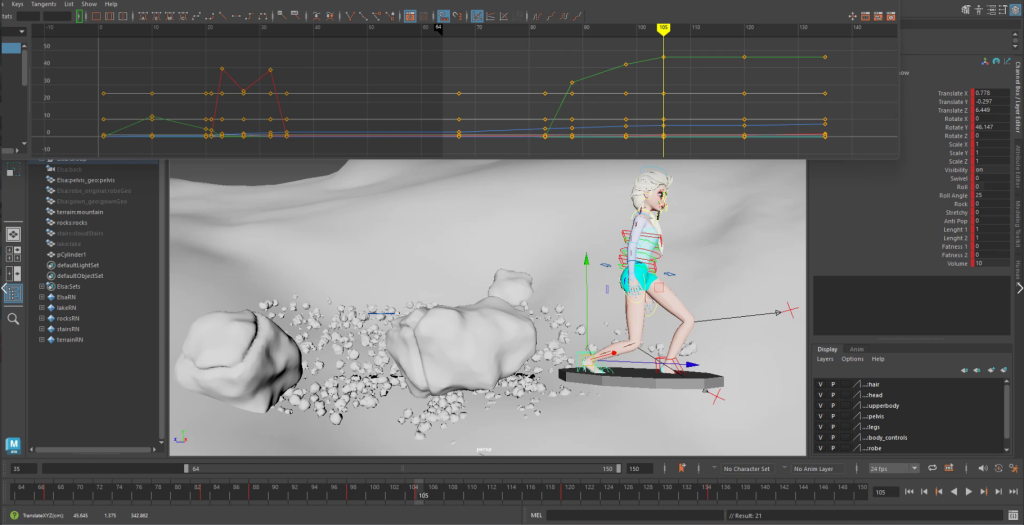Expand the terrainRN reference node
This screenshot has height=525, width=1024.
tap(42, 340)
